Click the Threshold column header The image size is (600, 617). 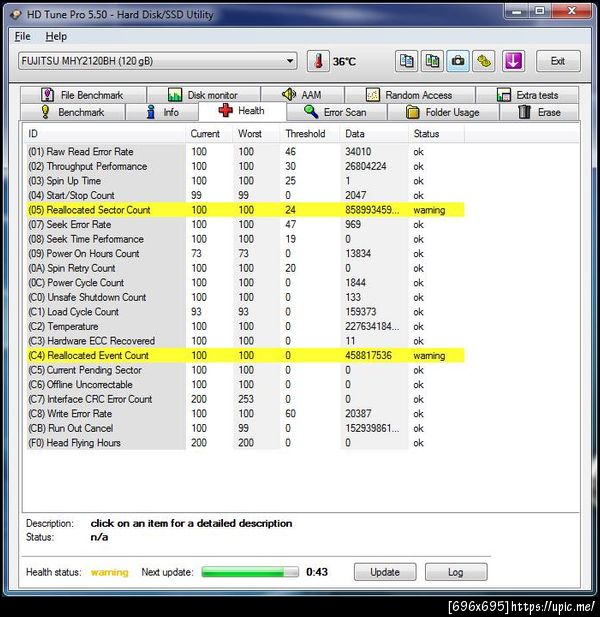[310, 134]
